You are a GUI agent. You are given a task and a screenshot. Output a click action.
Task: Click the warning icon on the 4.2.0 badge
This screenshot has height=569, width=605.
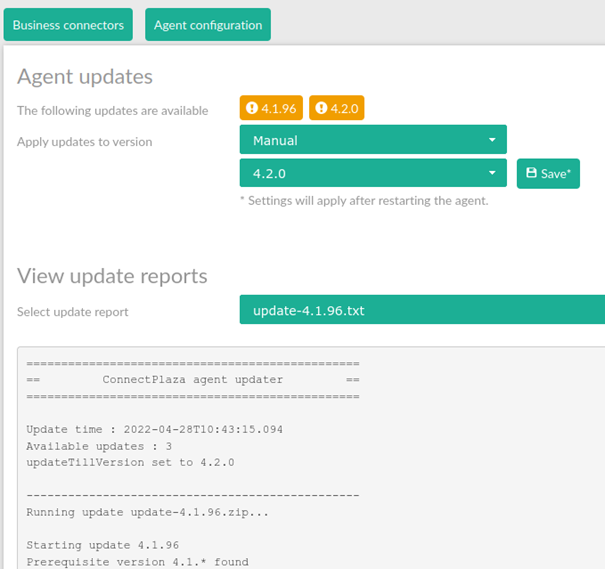tap(322, 108)
